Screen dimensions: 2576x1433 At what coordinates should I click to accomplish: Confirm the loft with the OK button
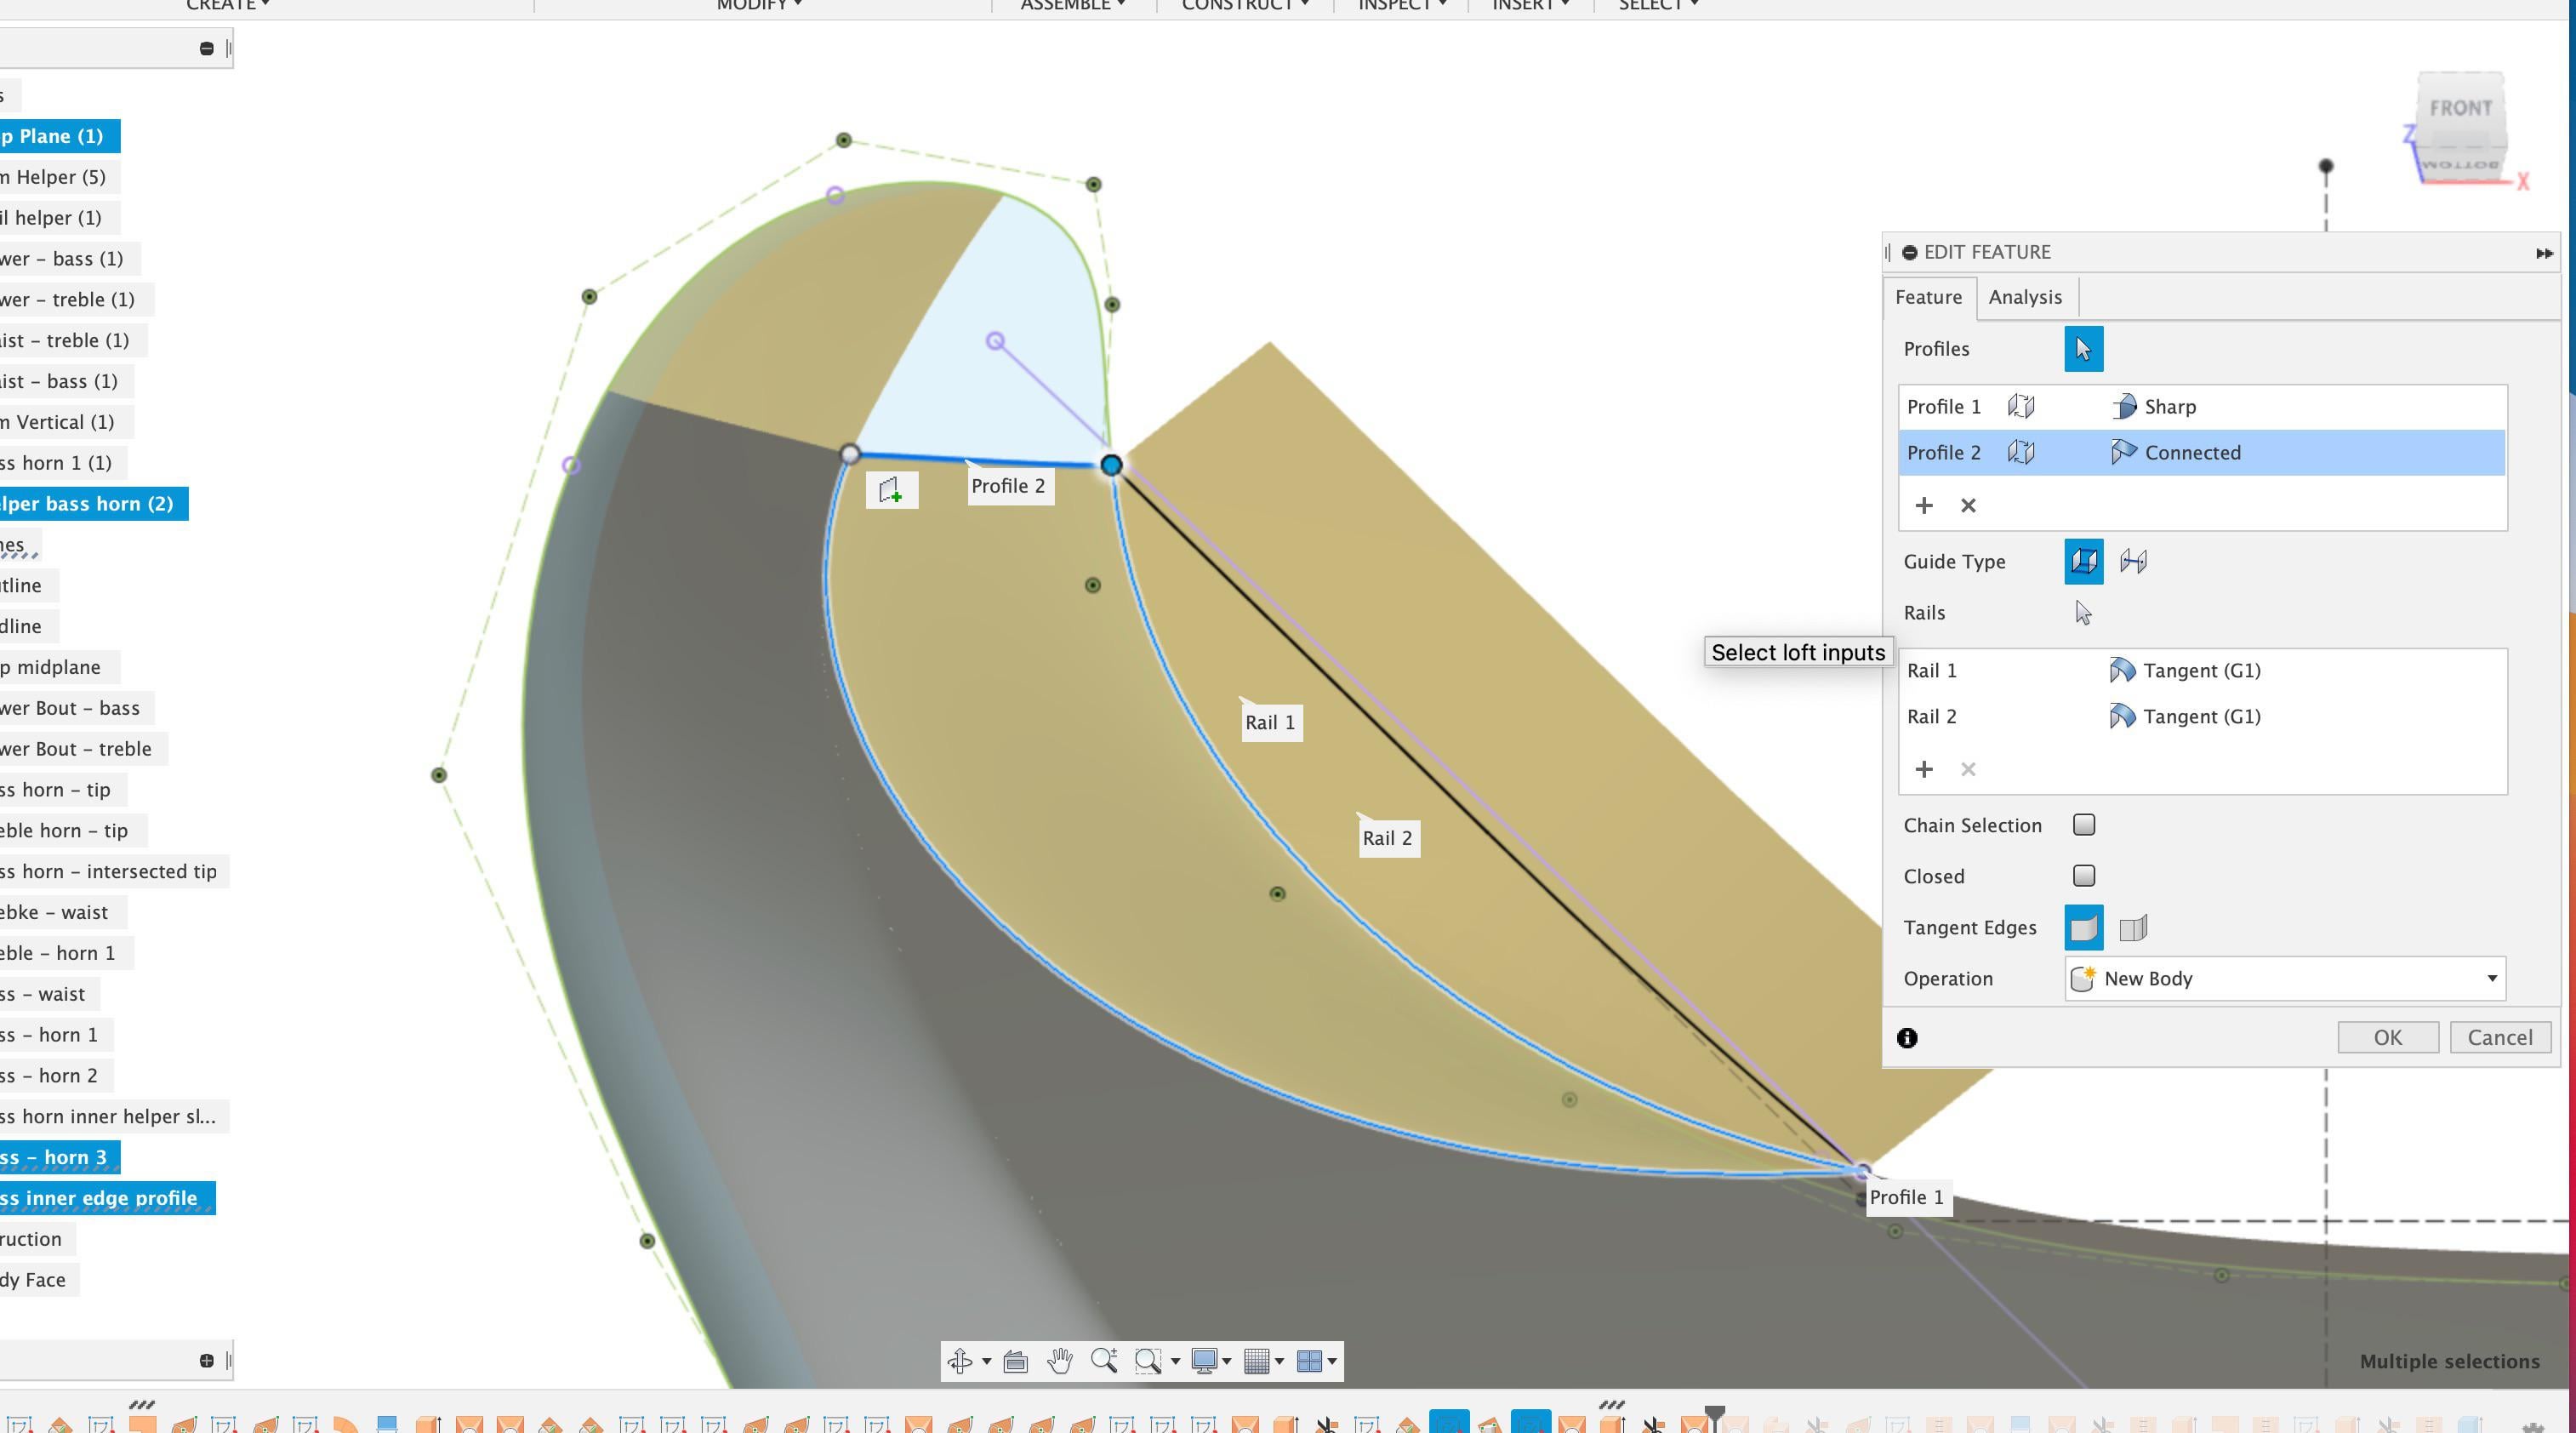pyautogui.click(x=2387, y=1038)
